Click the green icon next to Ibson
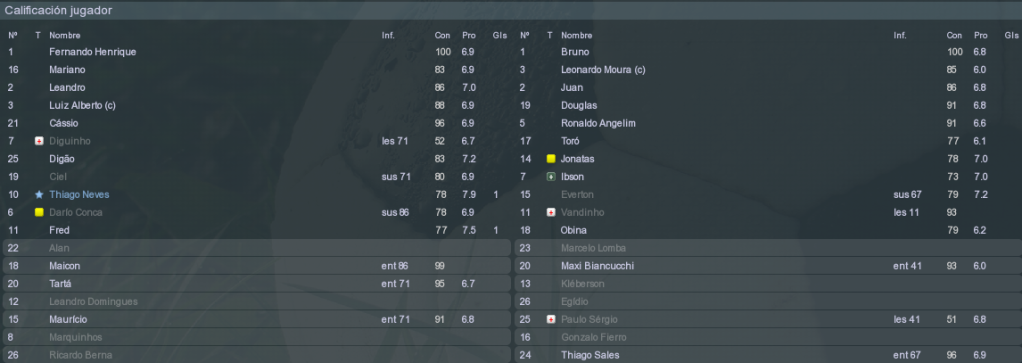1022x363 pixels. click(551, 177)
